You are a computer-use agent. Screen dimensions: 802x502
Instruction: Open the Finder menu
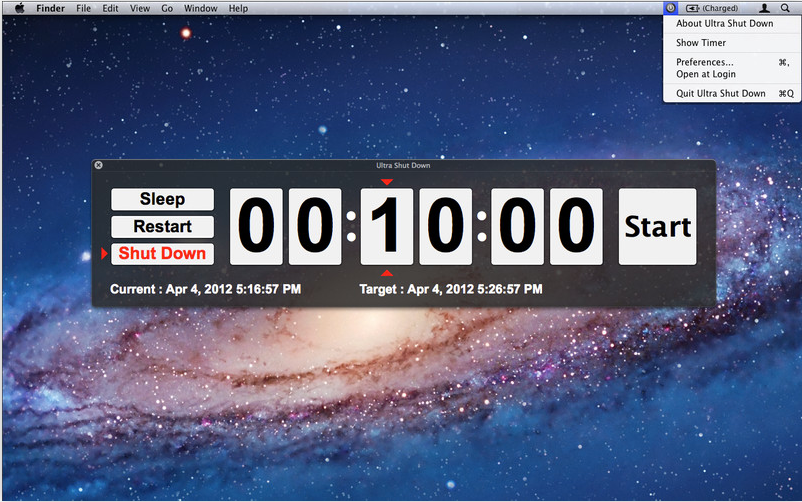click(51, 8)
